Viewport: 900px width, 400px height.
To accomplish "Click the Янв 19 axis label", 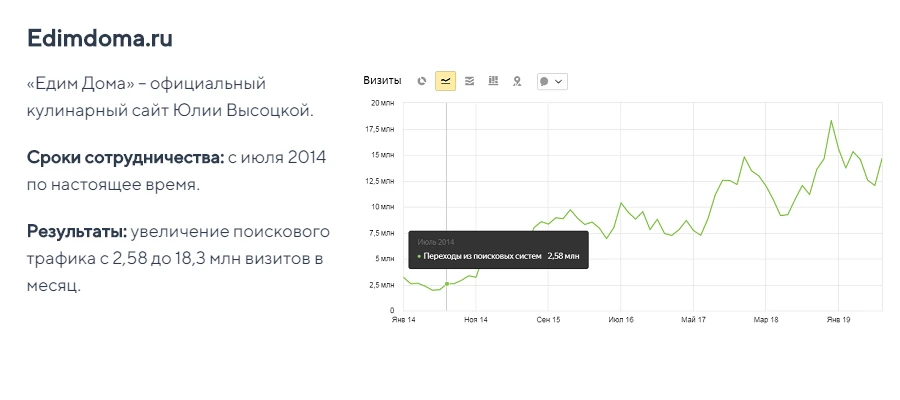I will 839,320.
